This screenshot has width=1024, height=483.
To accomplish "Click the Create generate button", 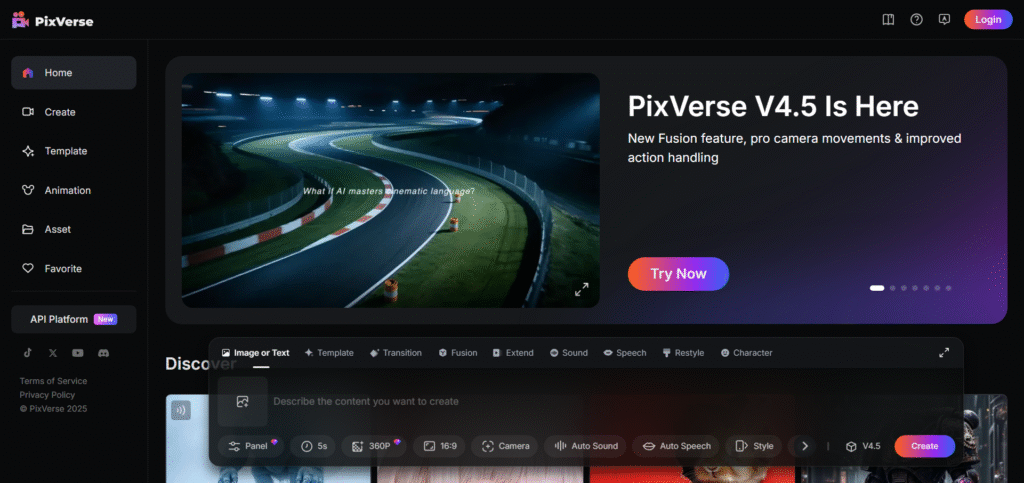I will (x=925, y=446).
